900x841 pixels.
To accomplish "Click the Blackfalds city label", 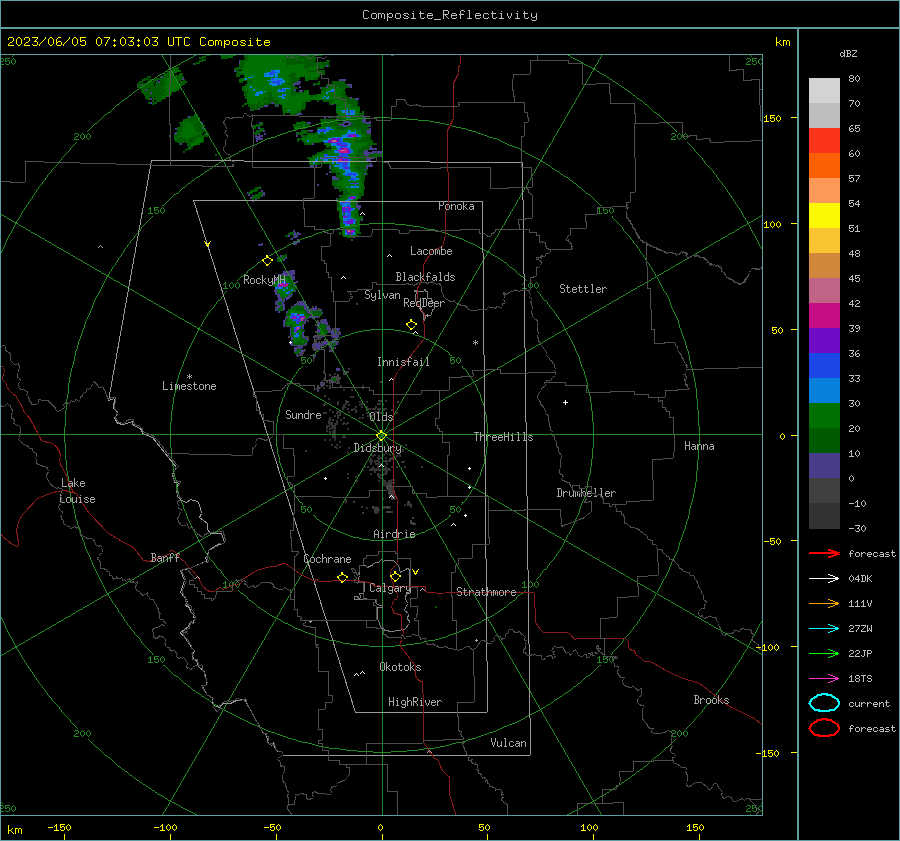I will pyautogui.click(x=425, y=277).
